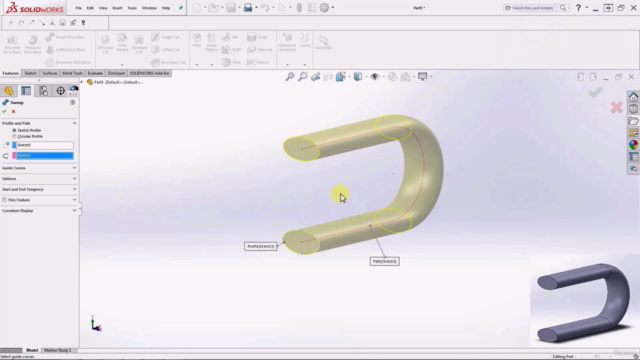Open the File menu
This screenshot has width=640, height=360.
pyautogui.click(x=78, y=8)
